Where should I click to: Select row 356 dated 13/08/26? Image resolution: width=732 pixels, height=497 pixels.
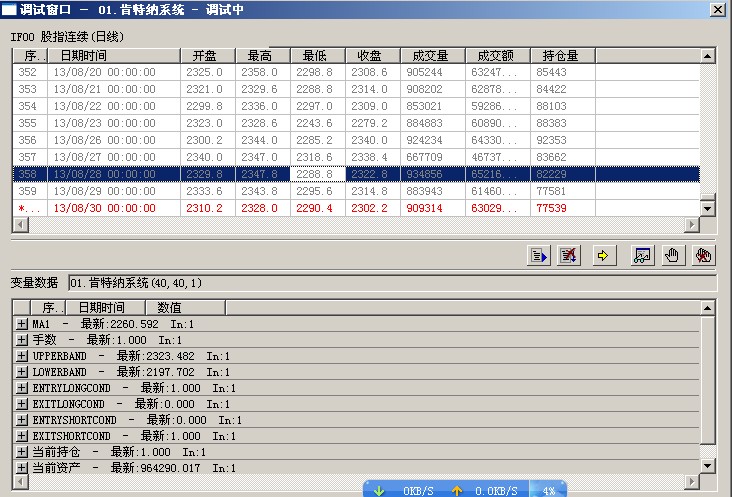tap(356, 140)
